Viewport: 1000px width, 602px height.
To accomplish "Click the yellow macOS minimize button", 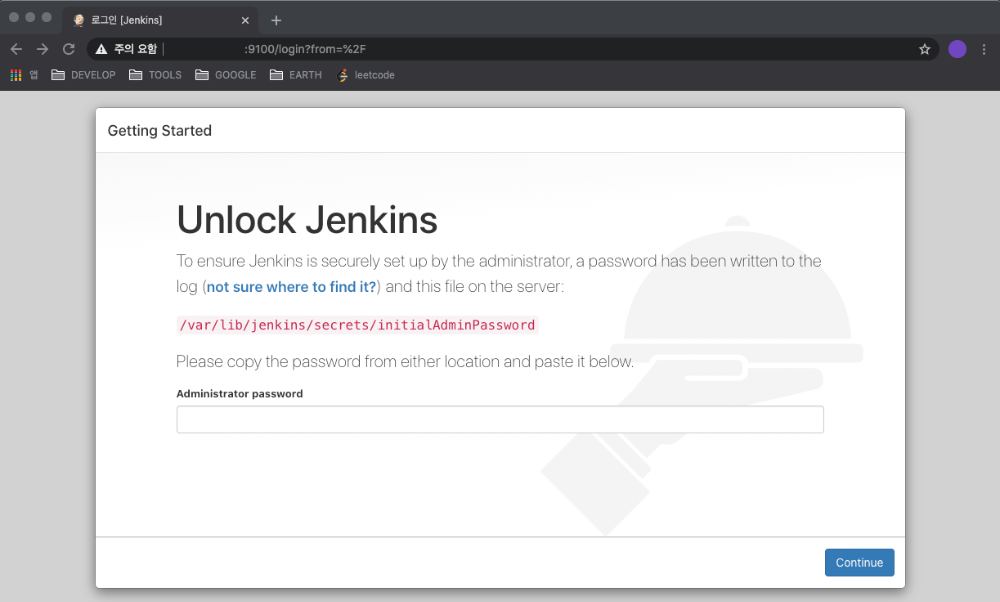I will 30,17.
